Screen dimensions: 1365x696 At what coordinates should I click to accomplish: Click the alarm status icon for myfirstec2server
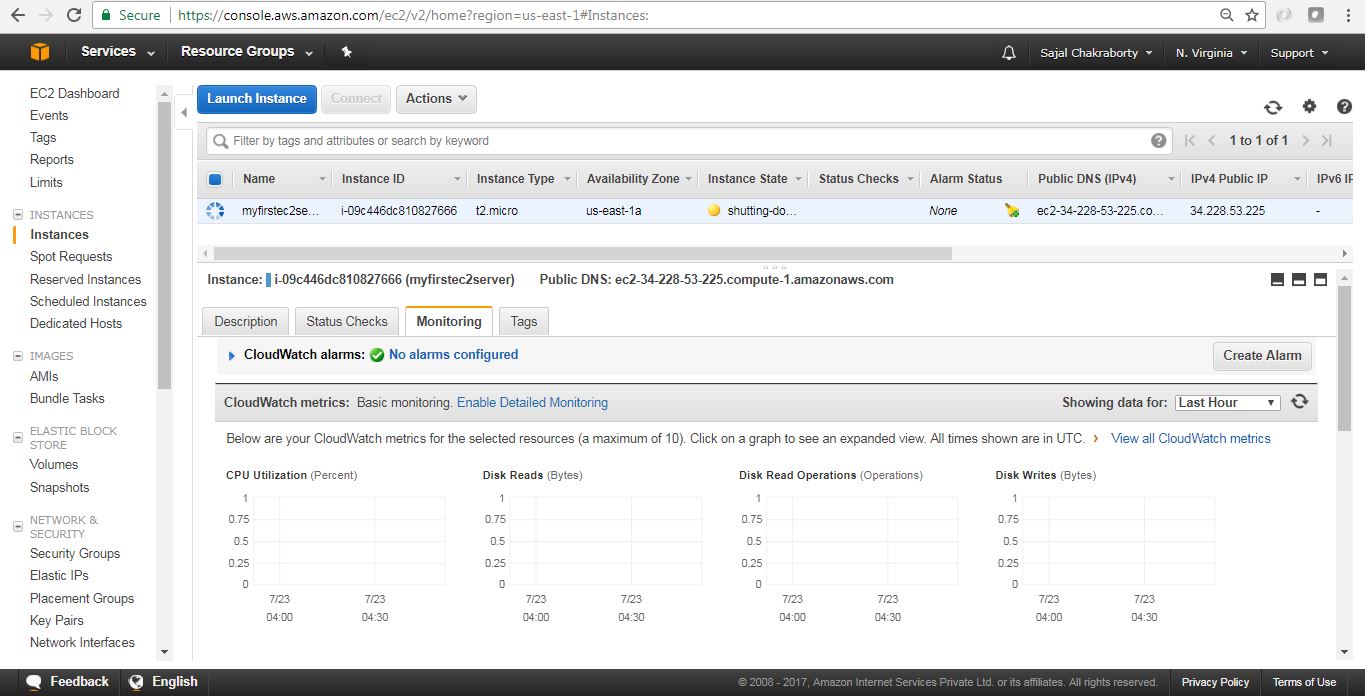click(x=1012, y=211)
